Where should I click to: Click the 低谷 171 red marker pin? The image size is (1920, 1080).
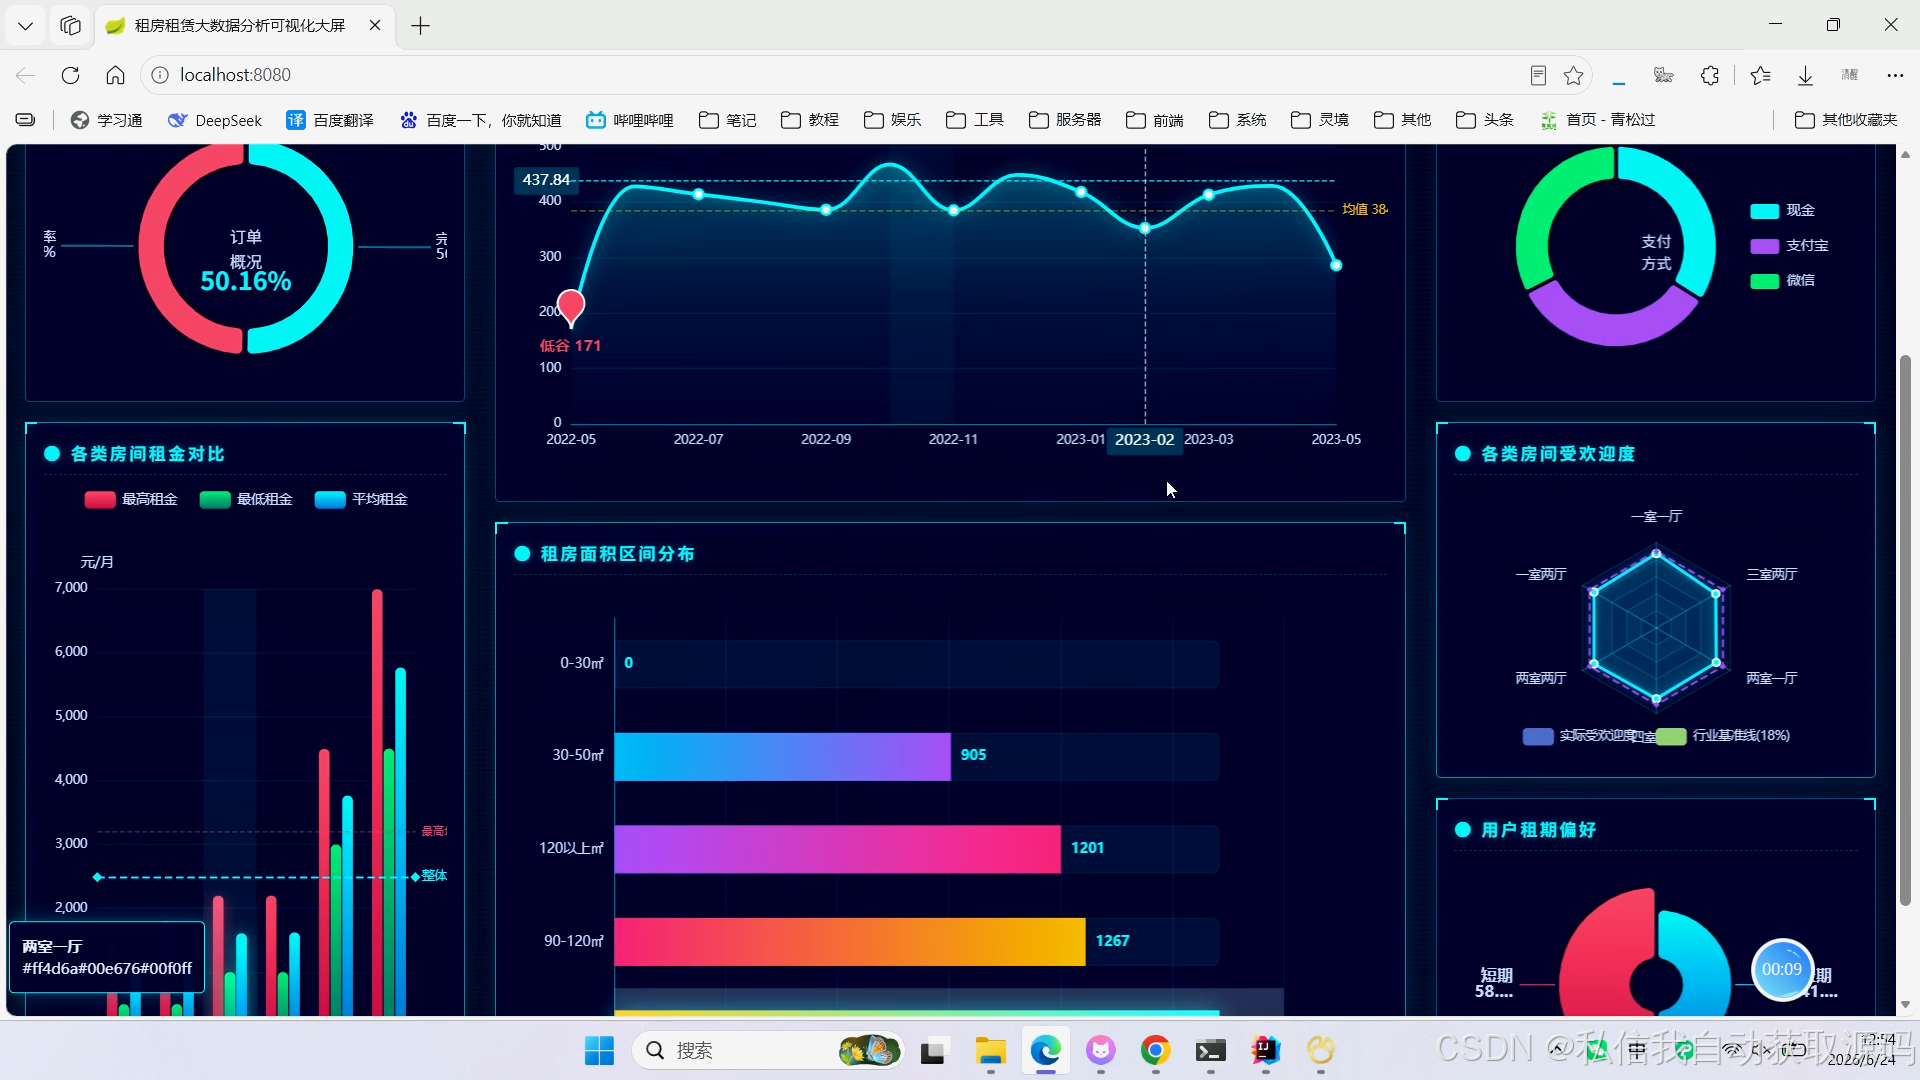pyautogui.click(x=571, y=307)
